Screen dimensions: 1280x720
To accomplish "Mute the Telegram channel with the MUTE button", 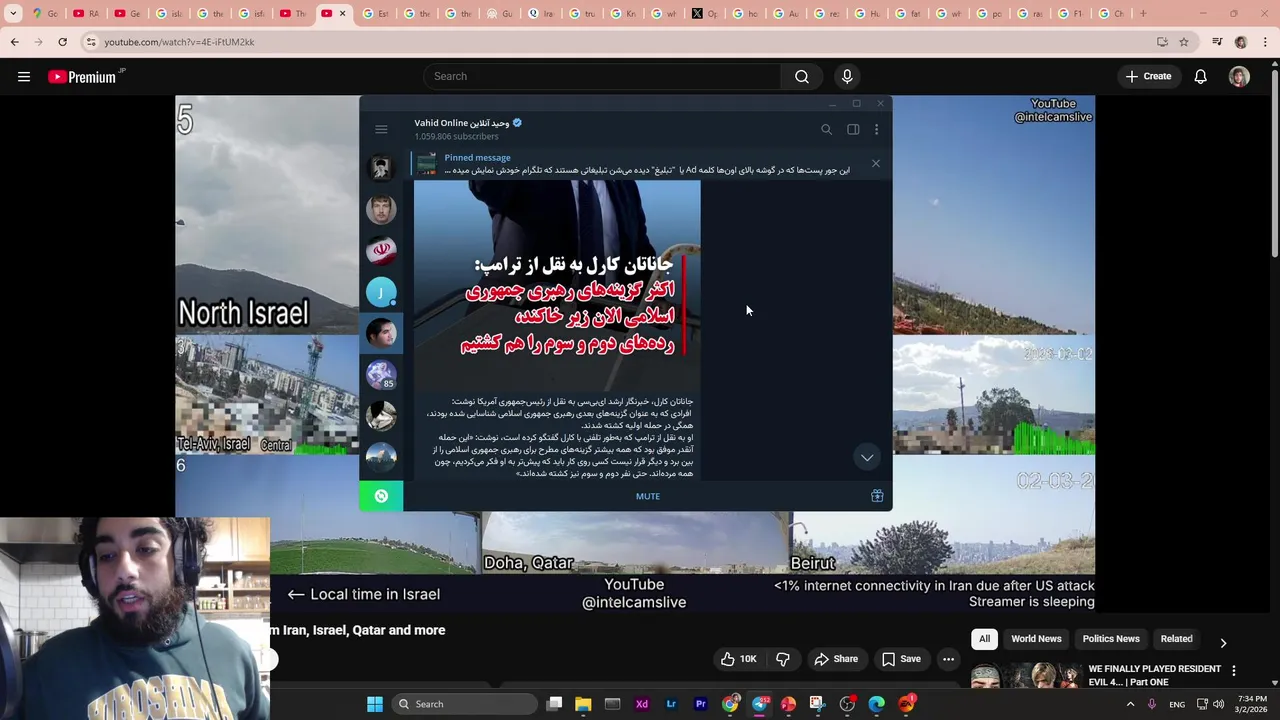I will click(x=647, y=496).
